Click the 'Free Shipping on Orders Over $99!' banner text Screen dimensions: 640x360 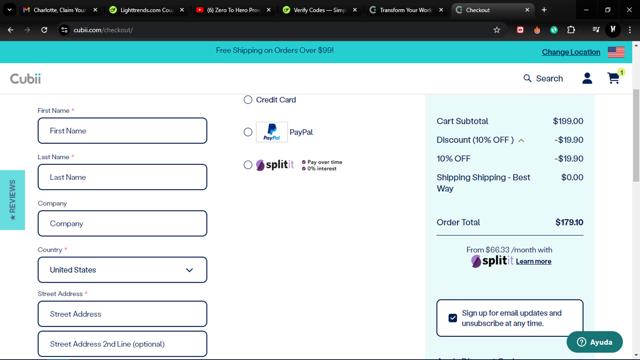(275, 51)
